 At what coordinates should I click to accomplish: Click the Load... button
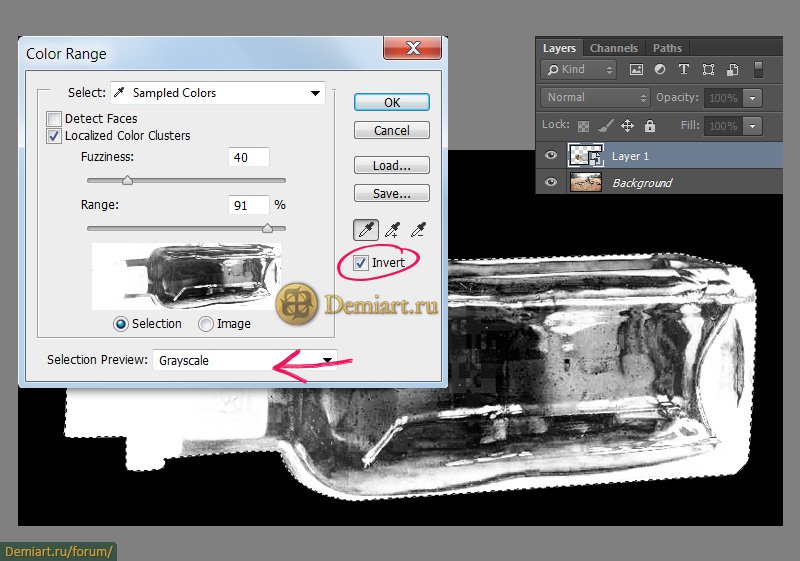click(392, 166)
